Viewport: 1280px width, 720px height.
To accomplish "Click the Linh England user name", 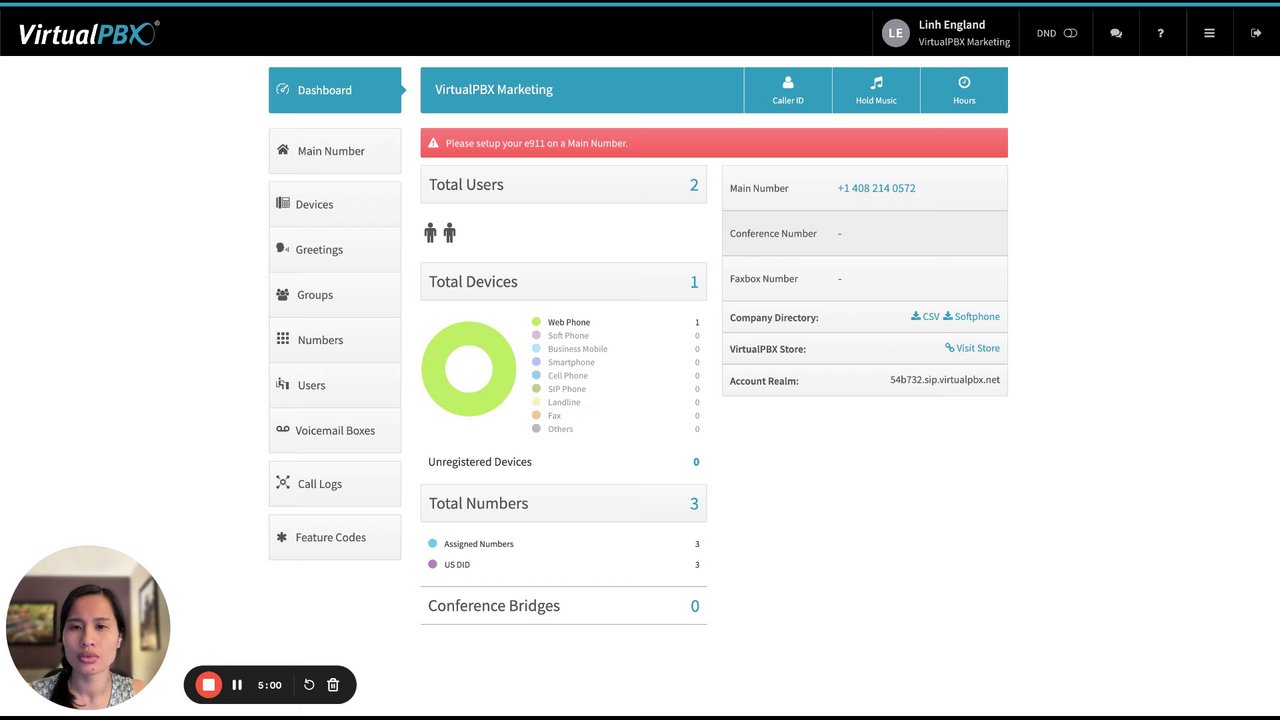I will [952, 25].
